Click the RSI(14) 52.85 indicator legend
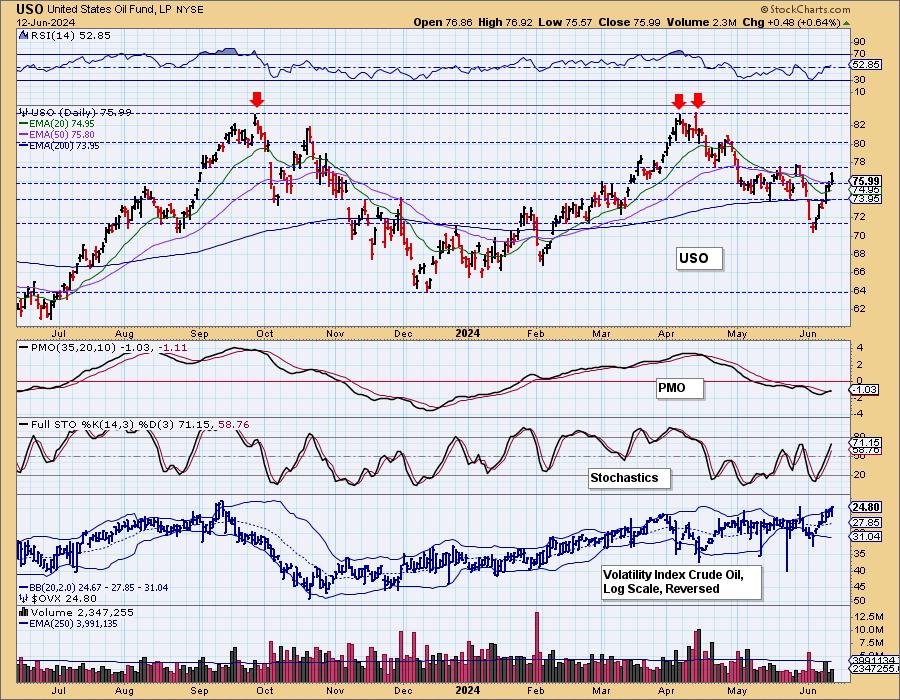 pyautogui.click(x=65, y=35)
